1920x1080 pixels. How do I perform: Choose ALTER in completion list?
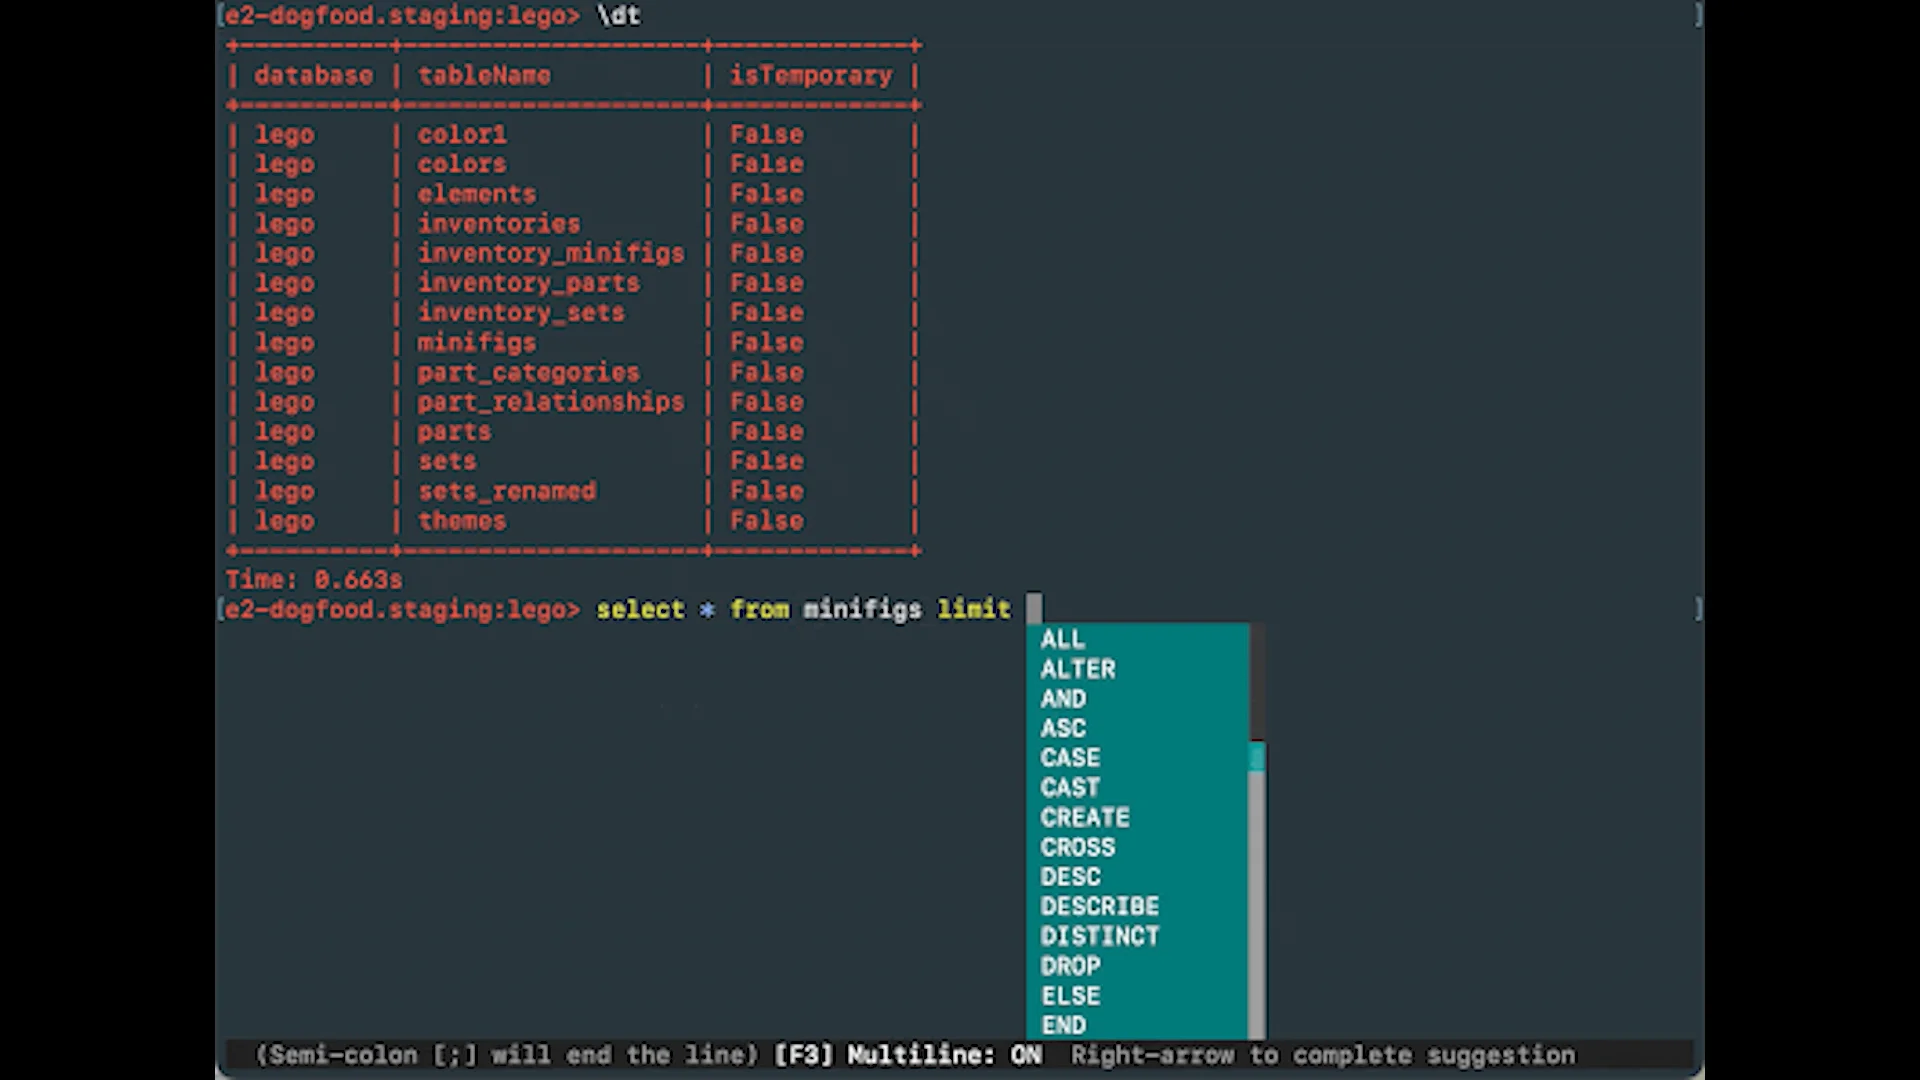click(1077, 669)
